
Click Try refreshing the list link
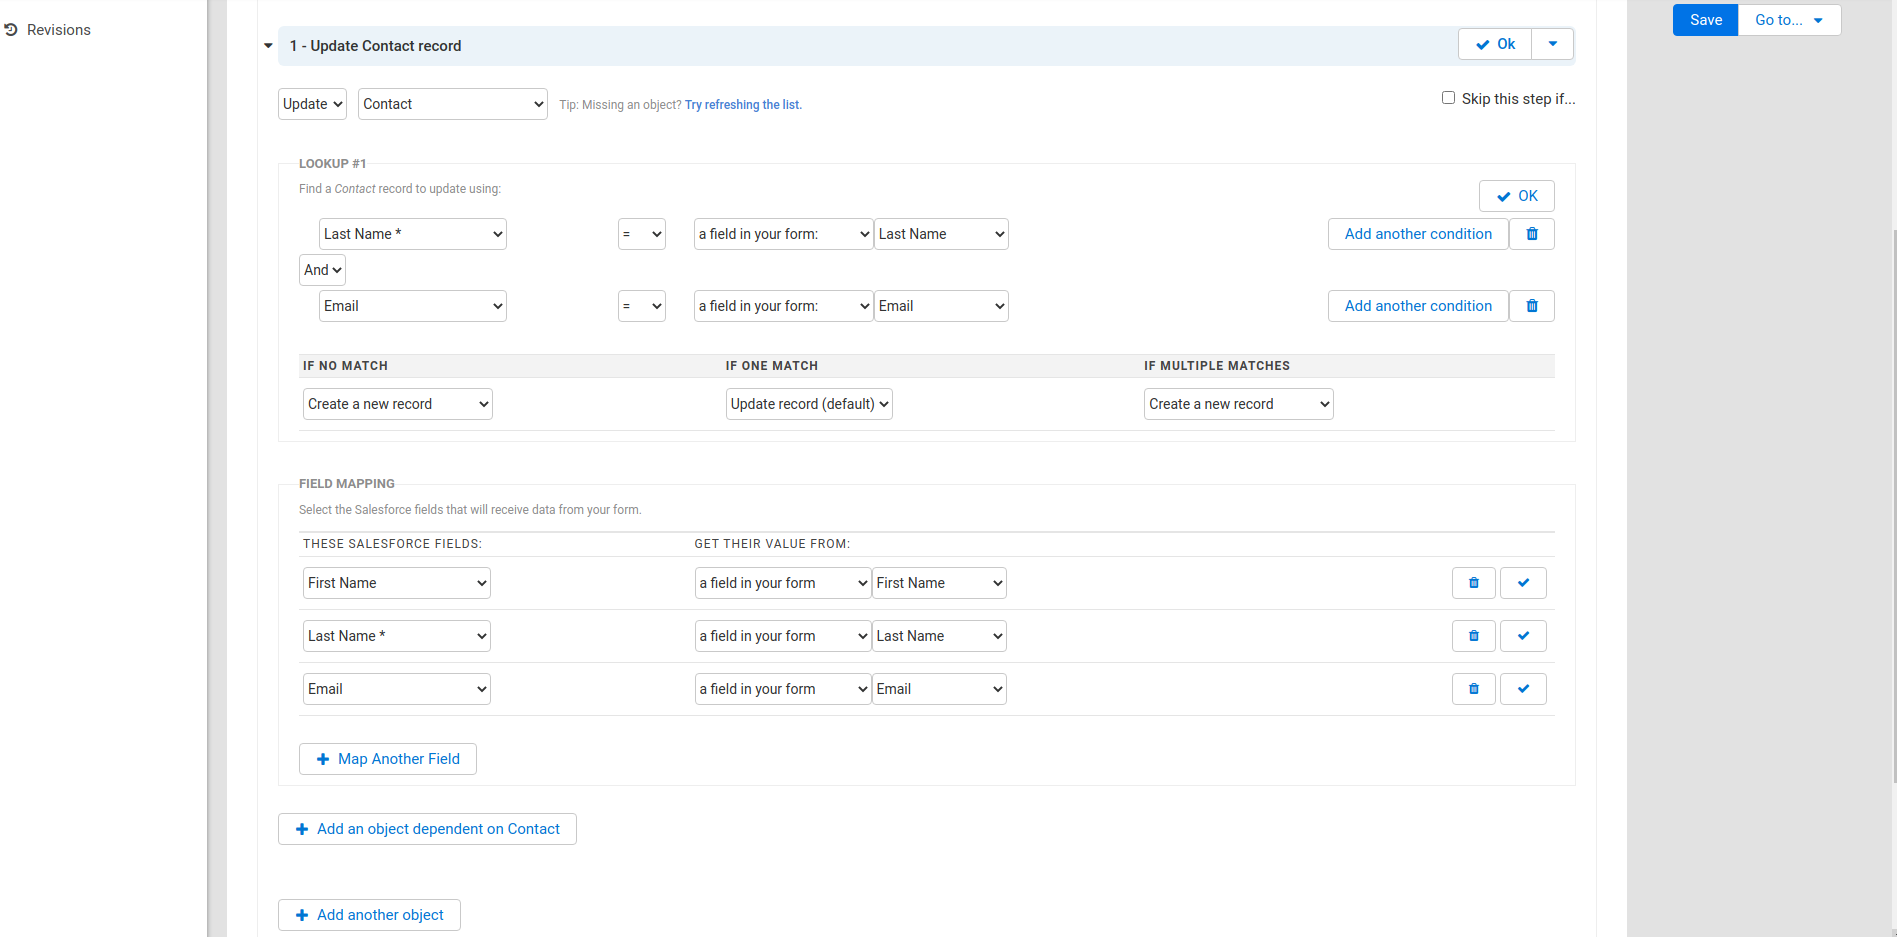(743, 105)
